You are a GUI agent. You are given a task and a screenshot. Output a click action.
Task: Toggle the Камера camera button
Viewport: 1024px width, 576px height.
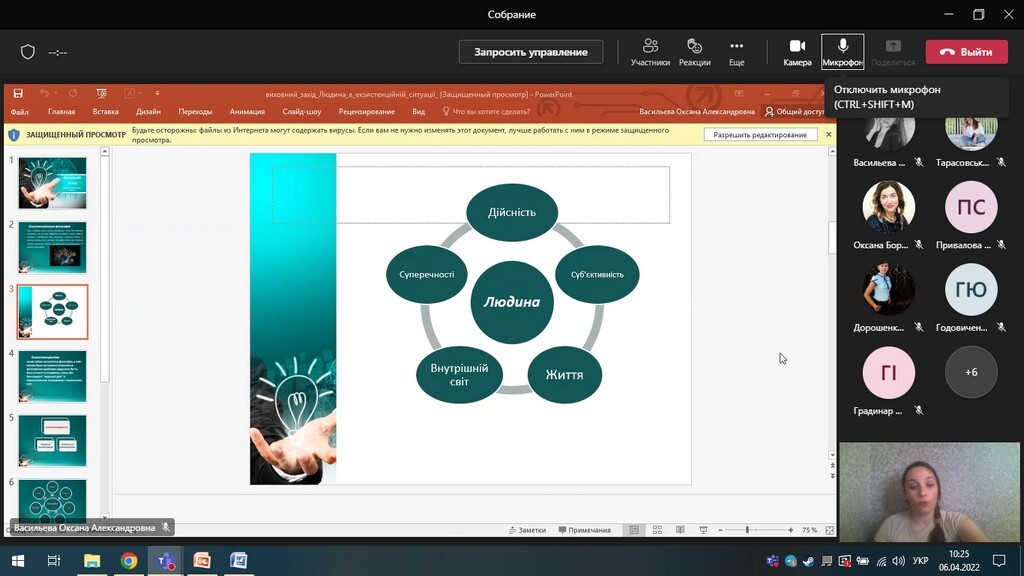[x=797, y=52]
